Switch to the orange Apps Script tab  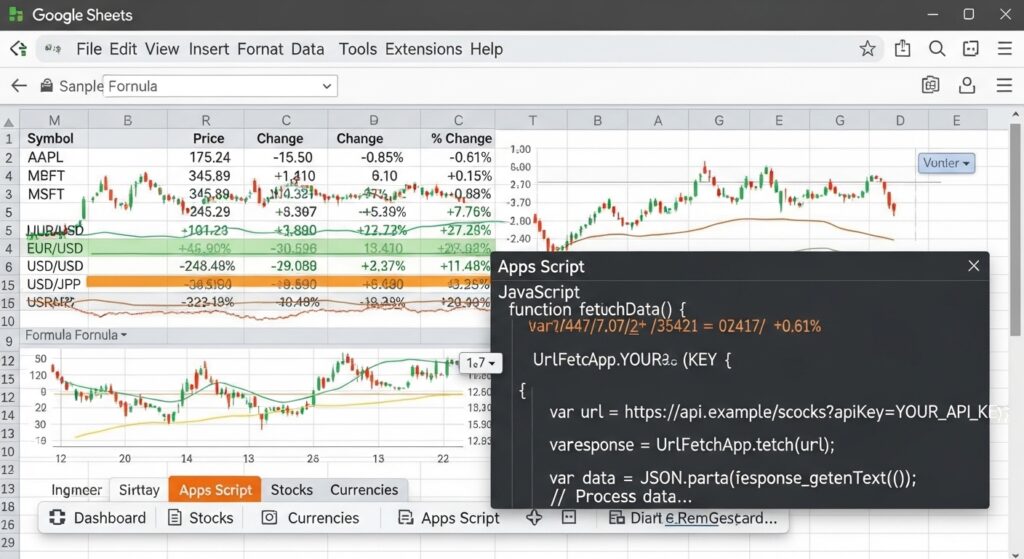click(215, 490)
